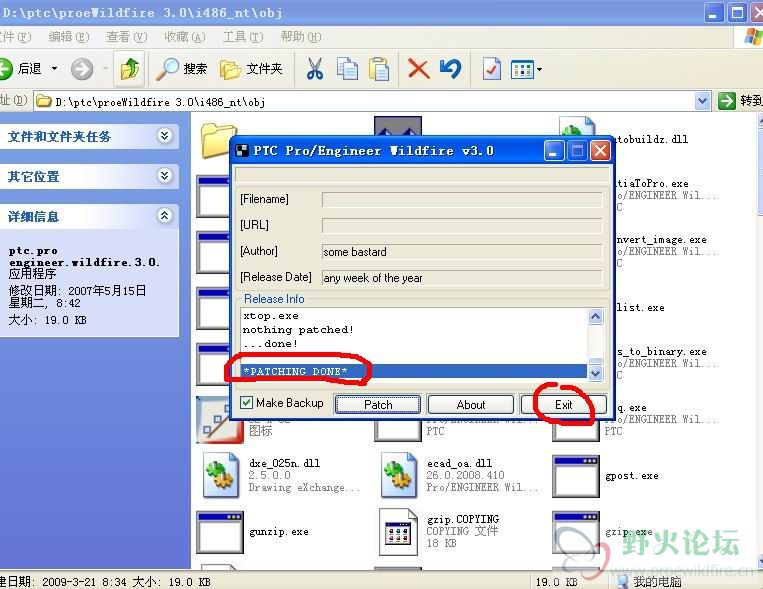Select the folder icon in file list
The height and width of the screenshot is (589, 763).
click(216, 140)
